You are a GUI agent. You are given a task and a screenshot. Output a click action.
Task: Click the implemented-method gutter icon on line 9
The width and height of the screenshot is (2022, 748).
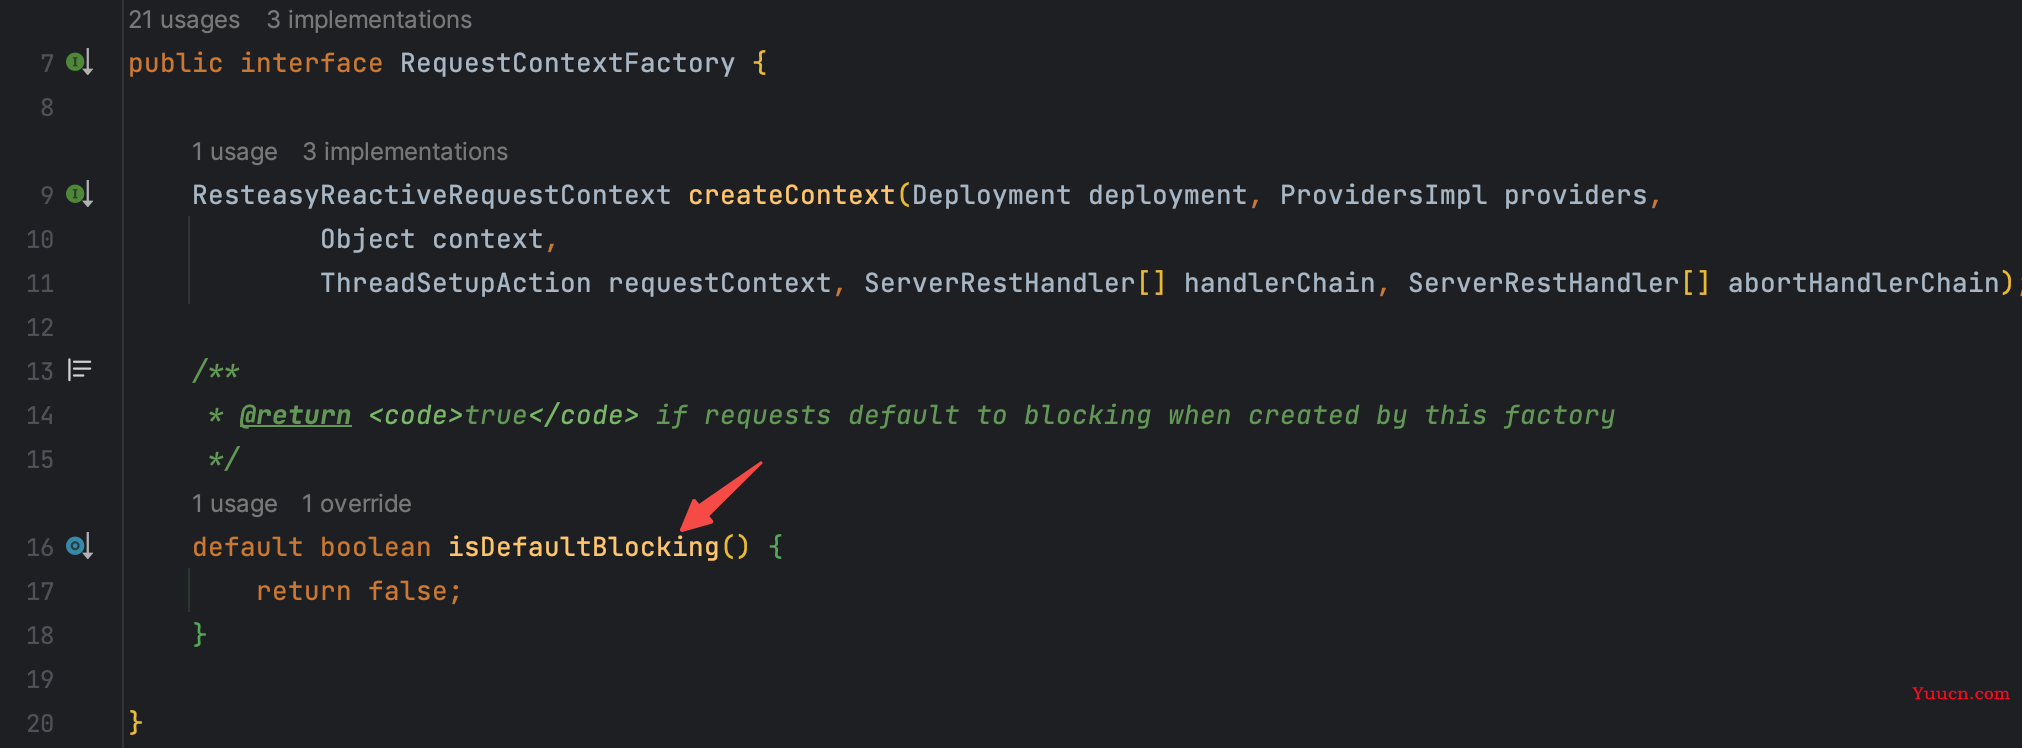[x=79, y=194]
